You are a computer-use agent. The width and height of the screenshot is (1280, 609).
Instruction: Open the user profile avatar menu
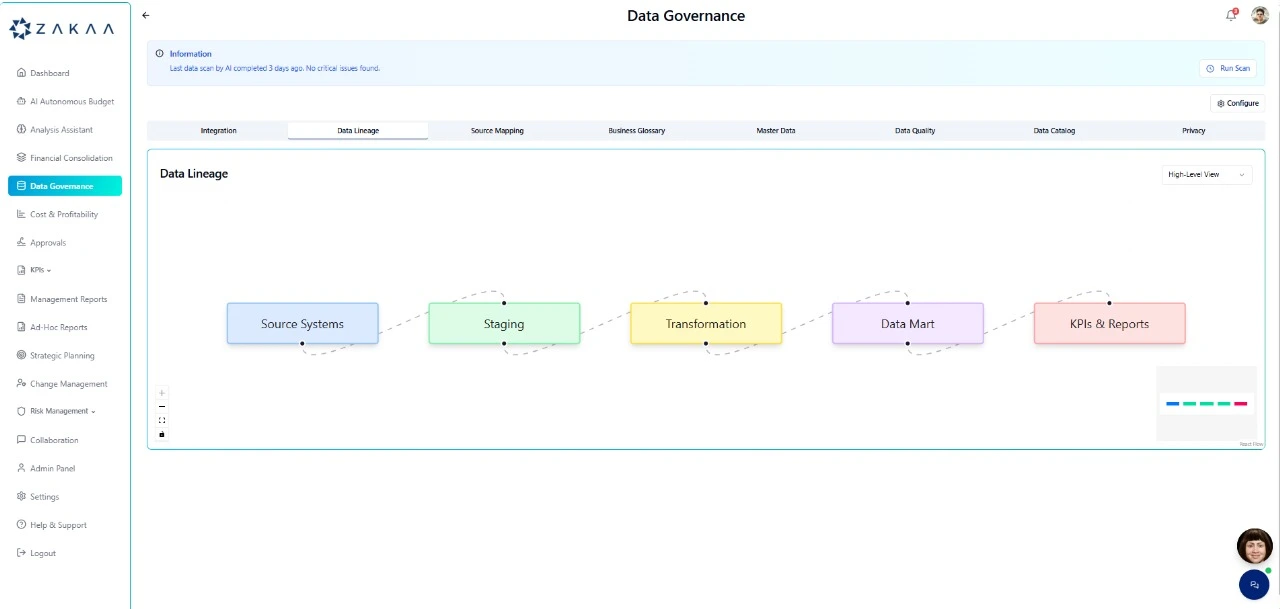(x=1260, y=15)
